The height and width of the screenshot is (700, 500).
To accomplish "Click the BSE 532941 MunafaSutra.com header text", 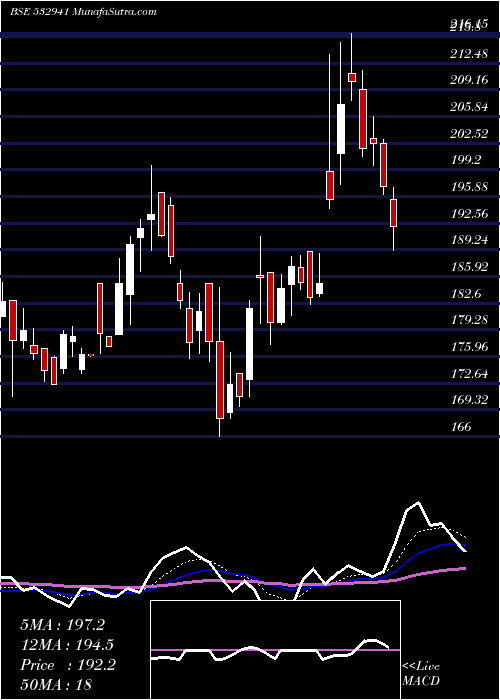I will point(83,12).
